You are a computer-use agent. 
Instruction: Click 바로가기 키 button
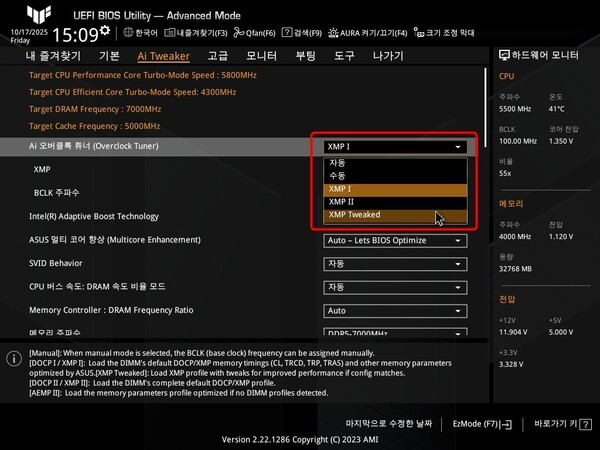click(556, 424)
